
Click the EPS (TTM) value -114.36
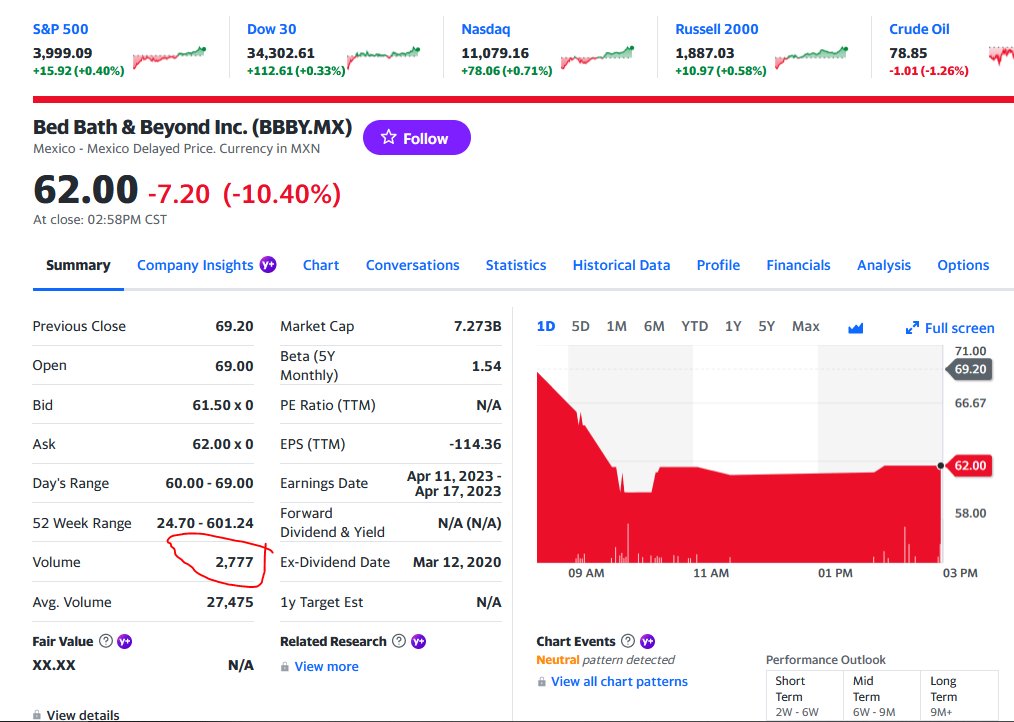click(x=475, y=444)
